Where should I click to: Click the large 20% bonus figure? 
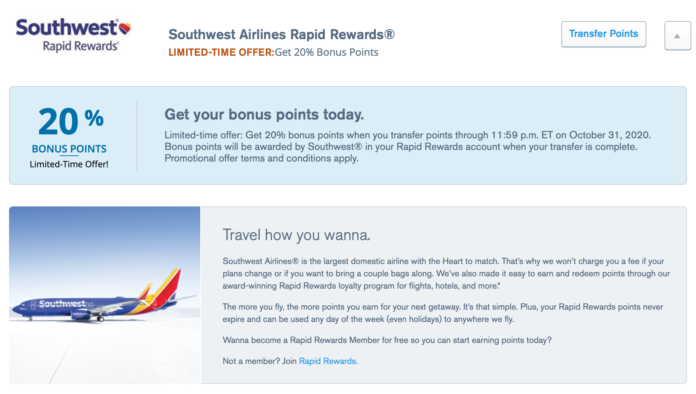pos(71,121)
